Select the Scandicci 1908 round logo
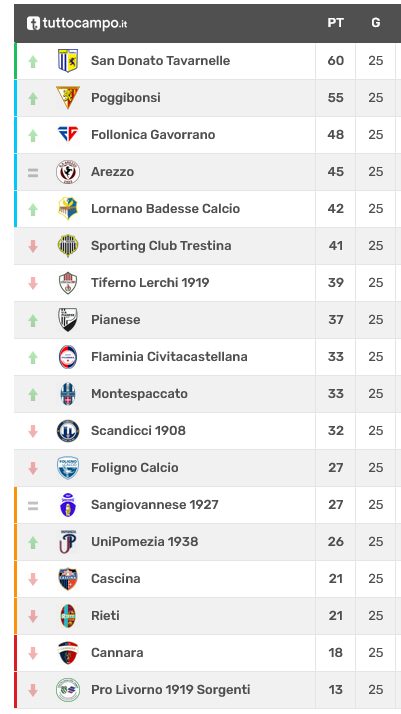Viewport: 401px width, 714px height. click(68, 430)
